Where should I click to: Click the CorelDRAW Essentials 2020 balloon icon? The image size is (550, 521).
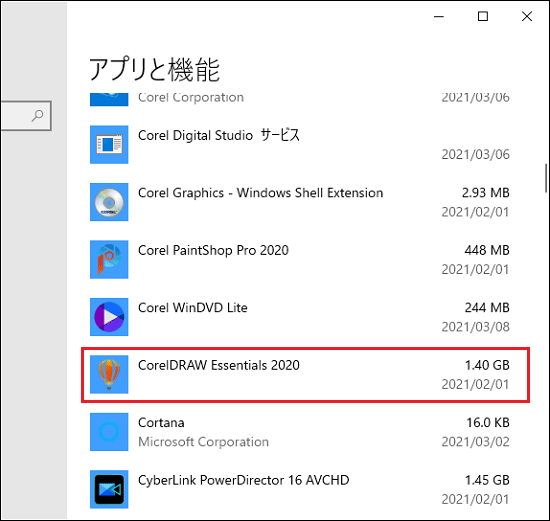click(x=109, y=374)
